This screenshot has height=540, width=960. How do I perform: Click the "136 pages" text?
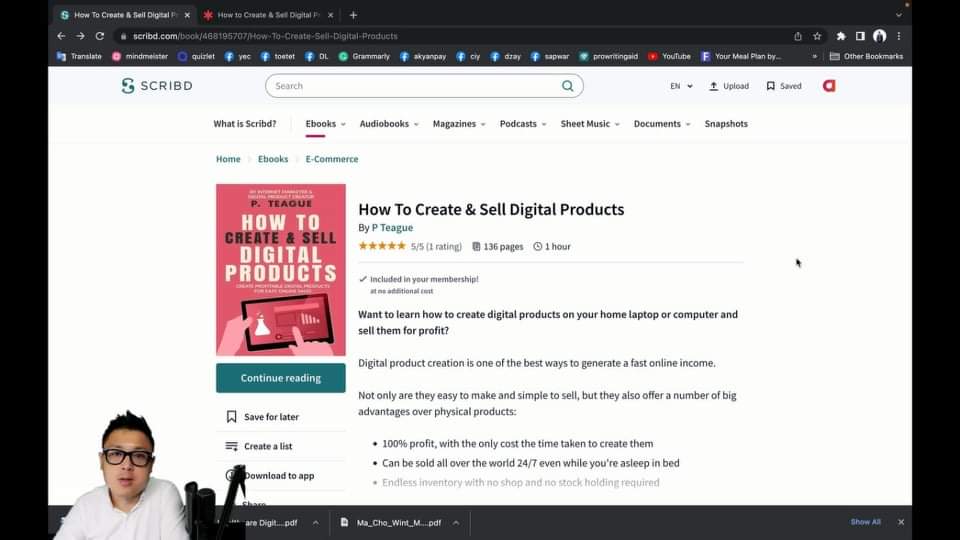pyautogui.click(x=503, y=247)
